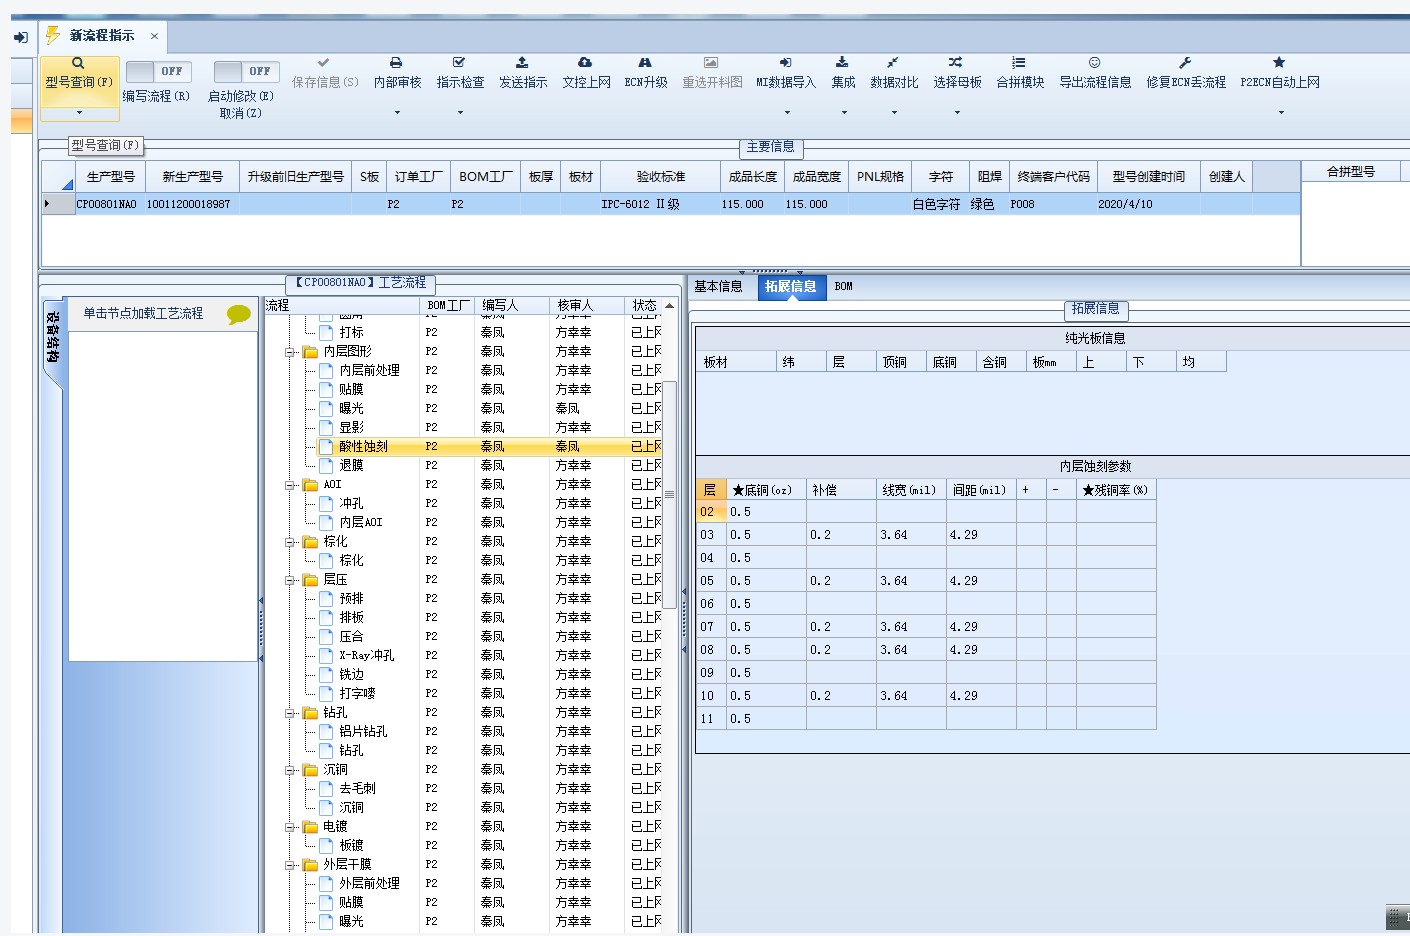Click 3.64 线宽 value in layer 05

pyautogui.click(x=894, y=580)
